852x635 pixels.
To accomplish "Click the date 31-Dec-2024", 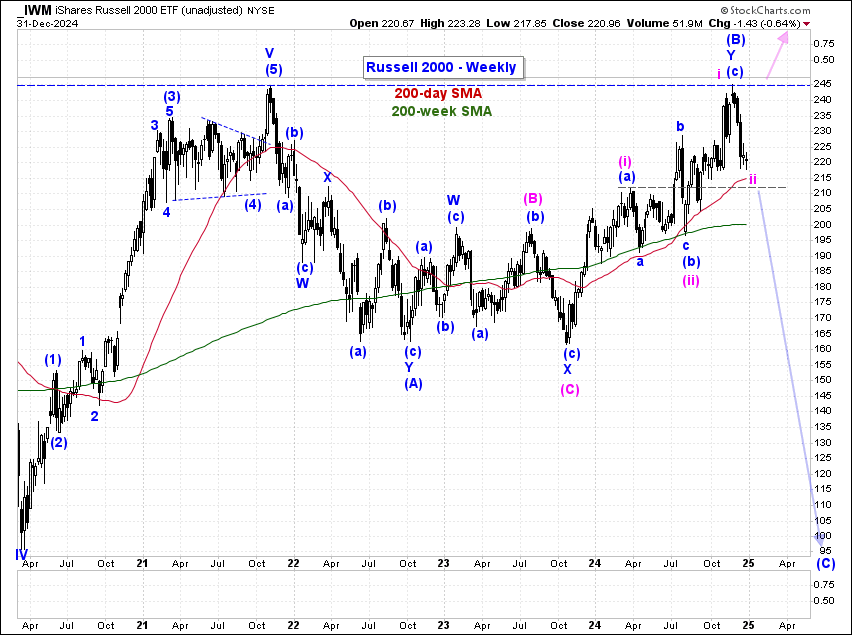I will click(47, 23).
